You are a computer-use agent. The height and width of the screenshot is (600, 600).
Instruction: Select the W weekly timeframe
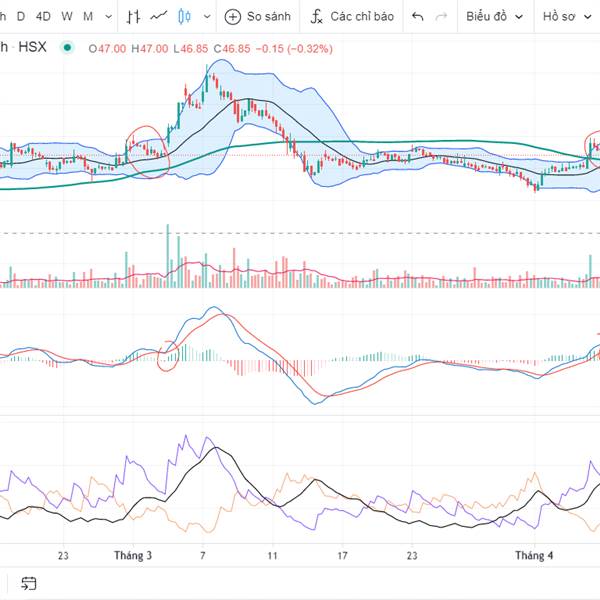[x=67, y=16]
